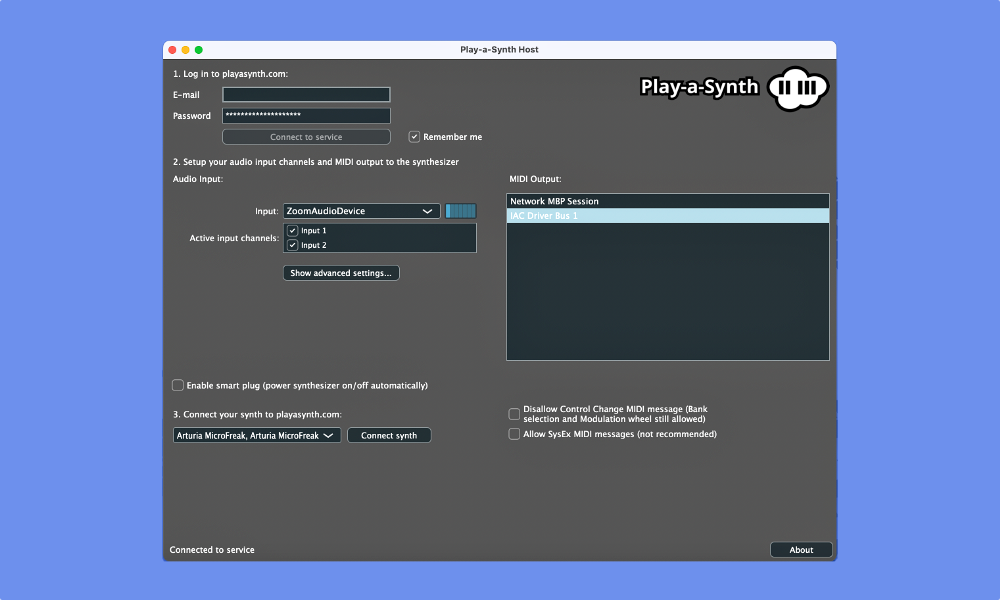Click Show advanced settings button
This screenshot has width=1000, height=600.
(x=341, y=273)
